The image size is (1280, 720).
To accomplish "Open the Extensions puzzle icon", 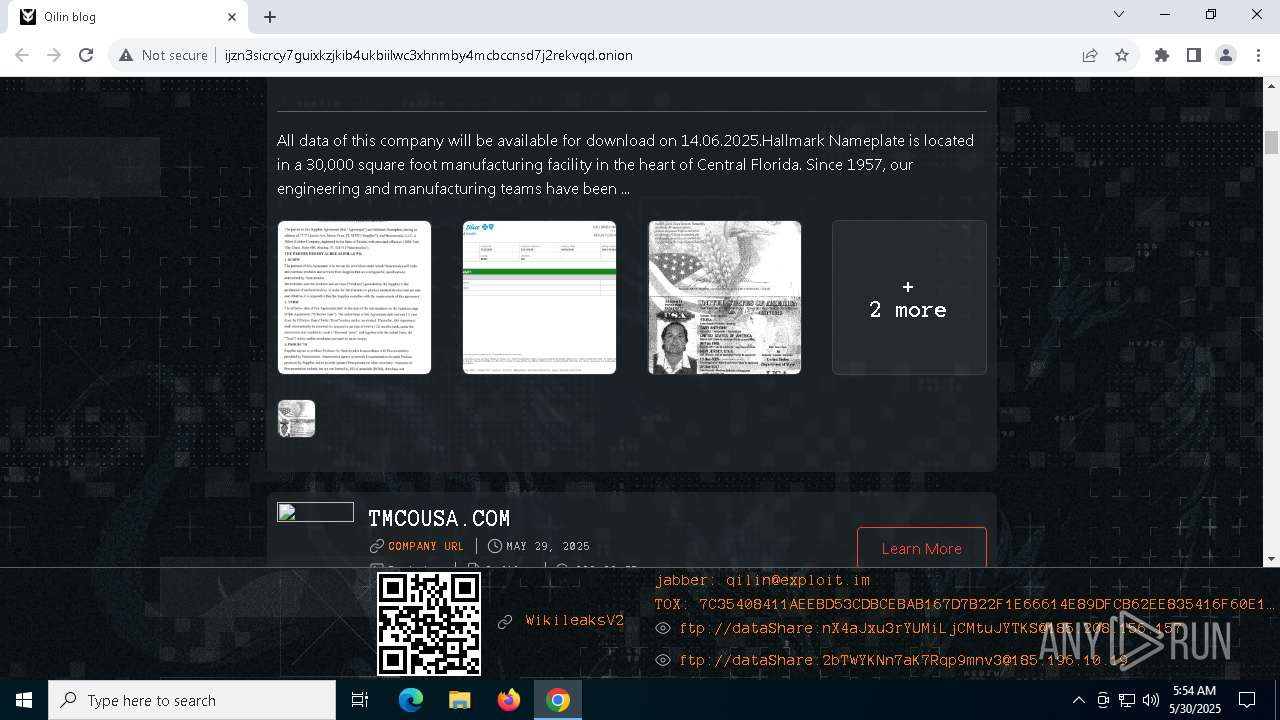I will click(x=1161, y=55).
